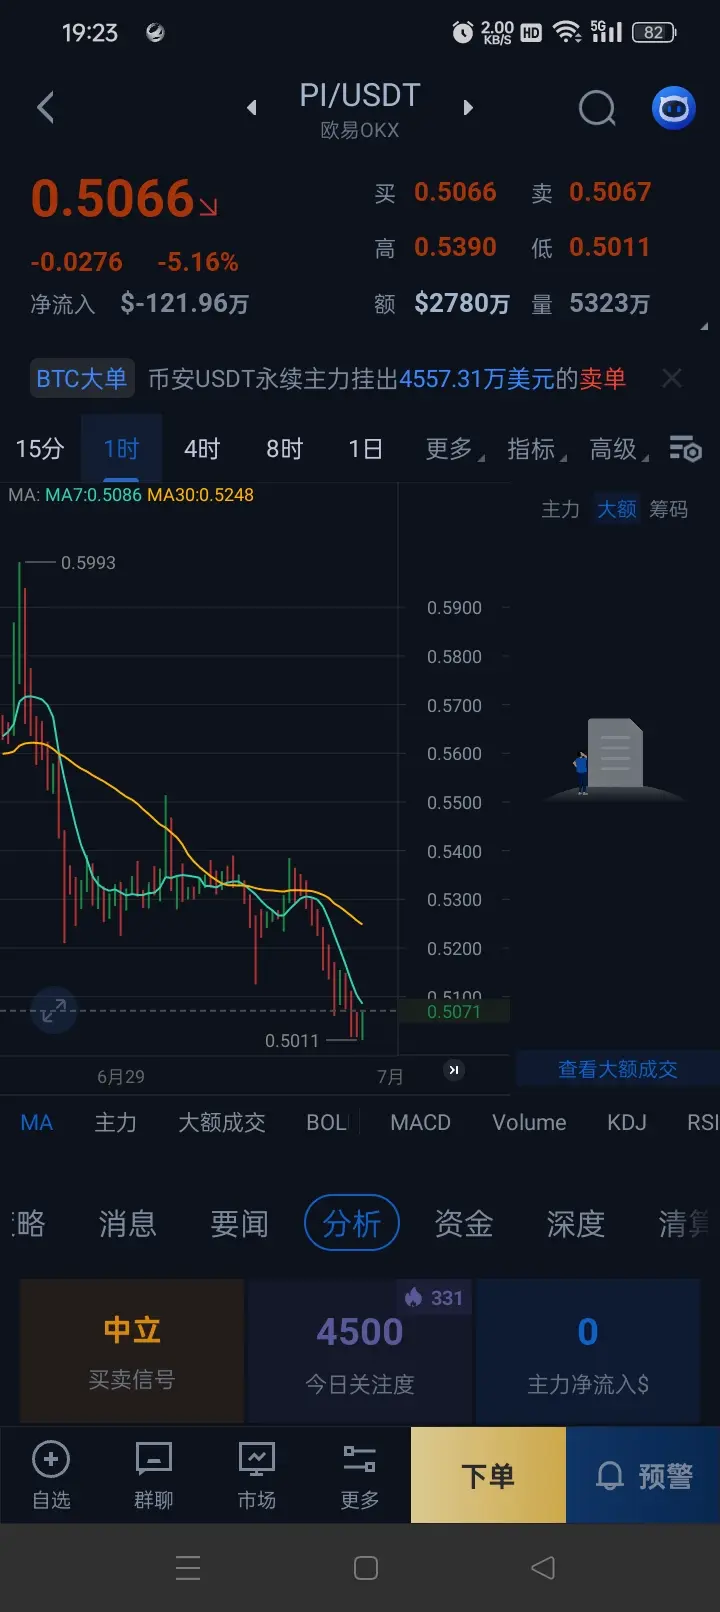Screen dimensions: 720x1612
Task: Toggle the KDJ indicator
Action: click(627, 1122)
